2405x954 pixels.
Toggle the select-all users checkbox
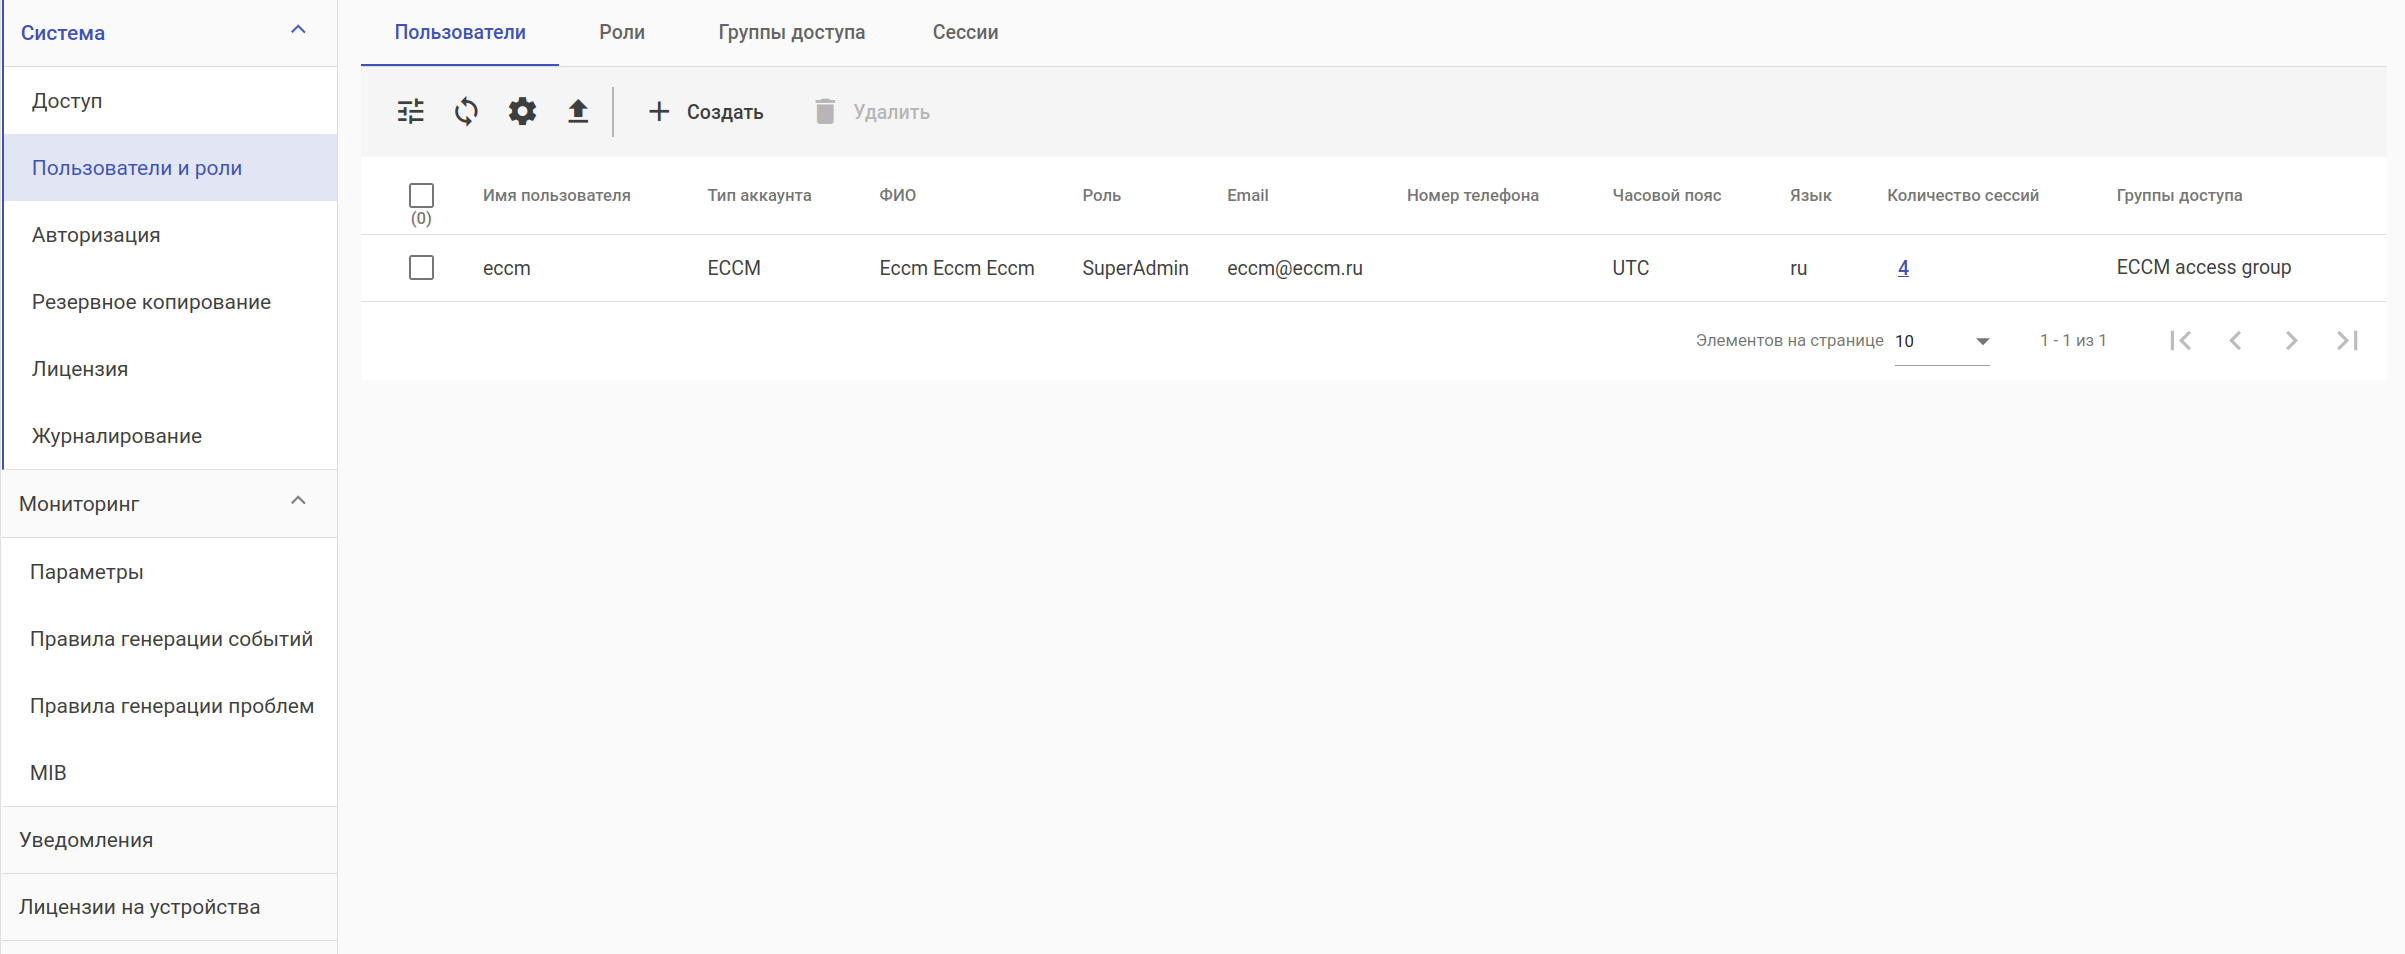(x=421, y=195)
